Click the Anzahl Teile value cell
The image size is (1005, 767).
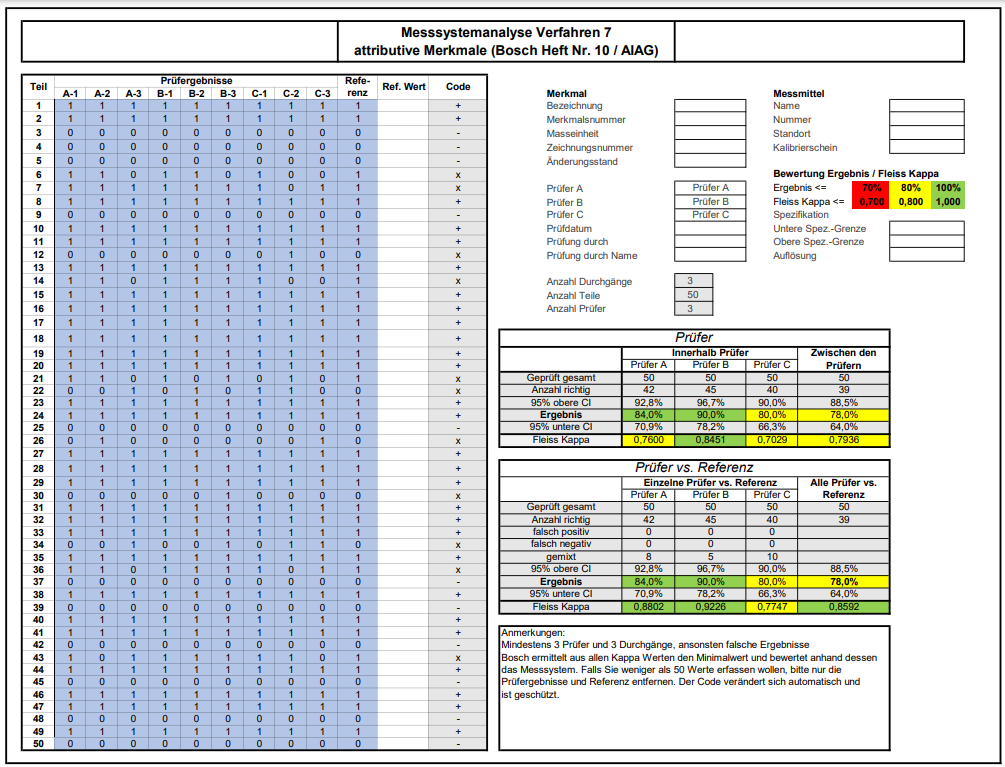(x=693, y=295)
